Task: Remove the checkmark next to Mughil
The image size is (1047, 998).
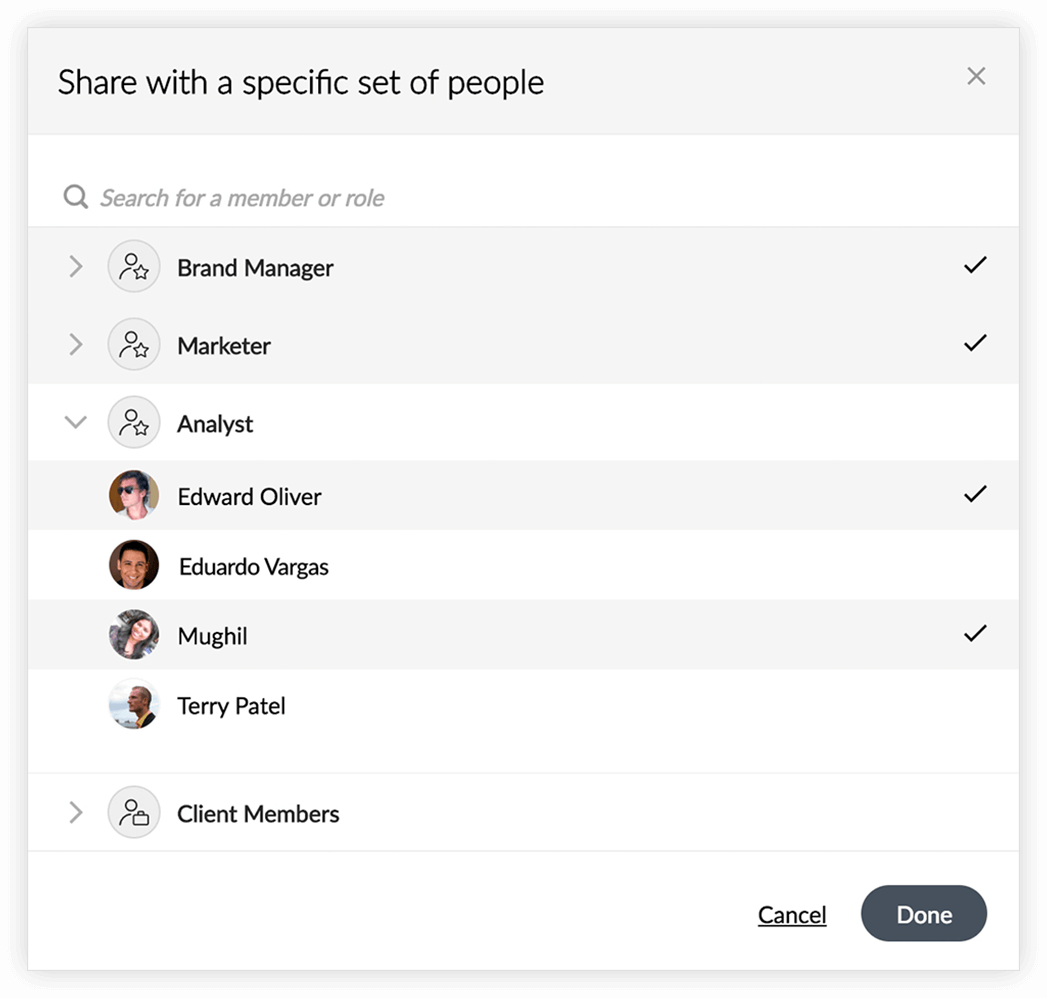Action: tap(975, 633)
